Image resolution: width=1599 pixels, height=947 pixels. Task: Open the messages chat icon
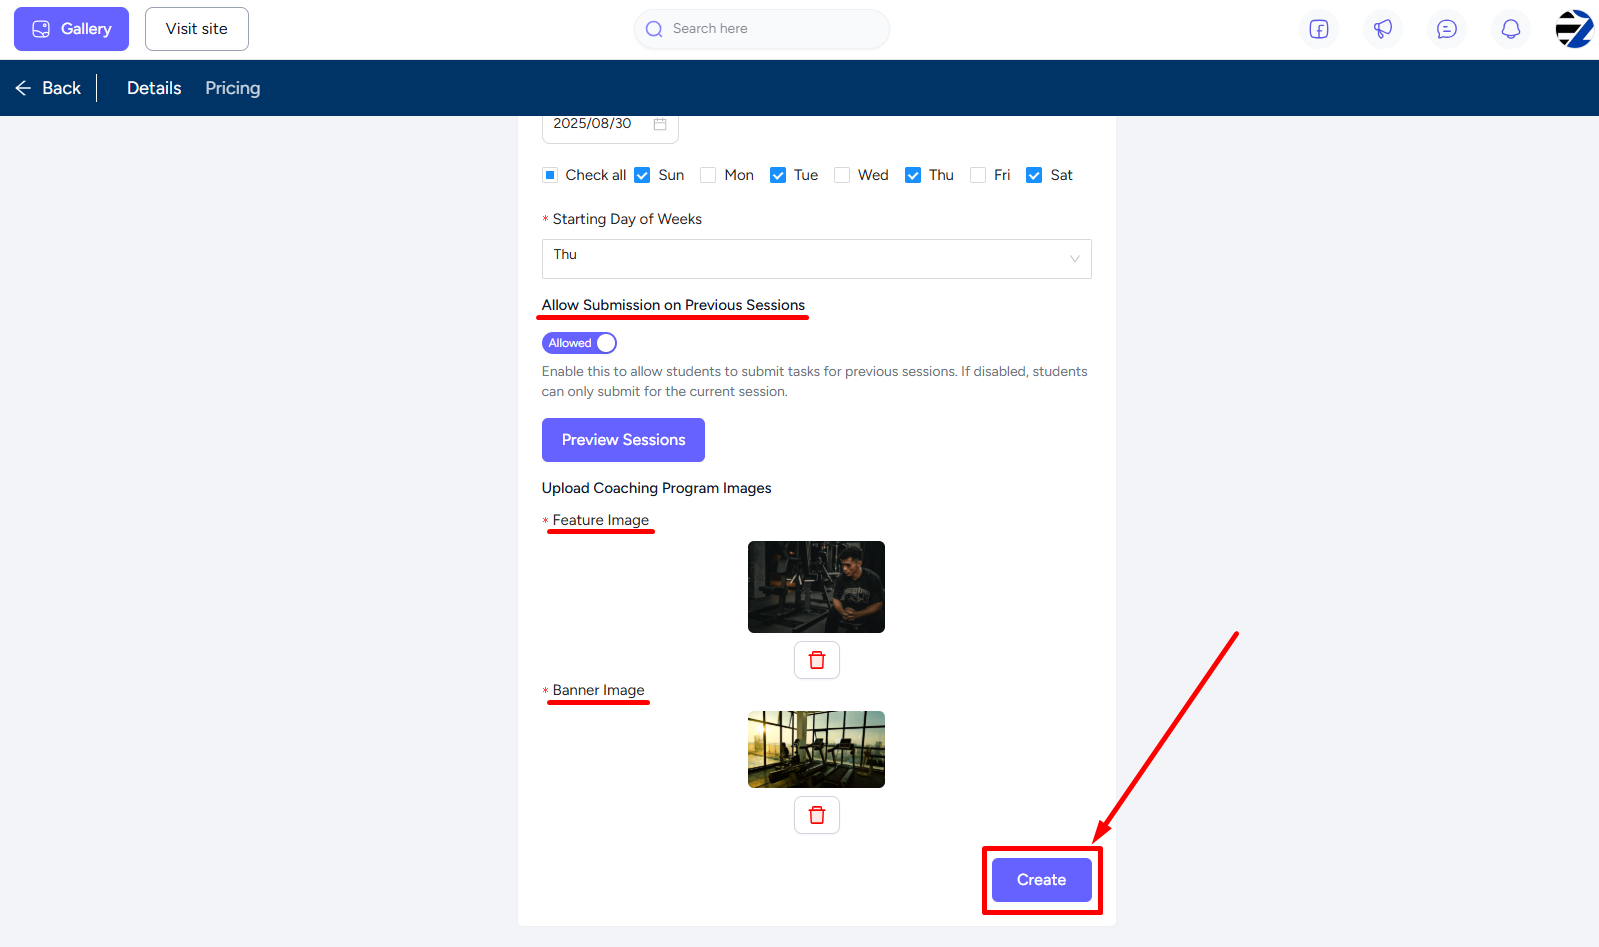1447,29
